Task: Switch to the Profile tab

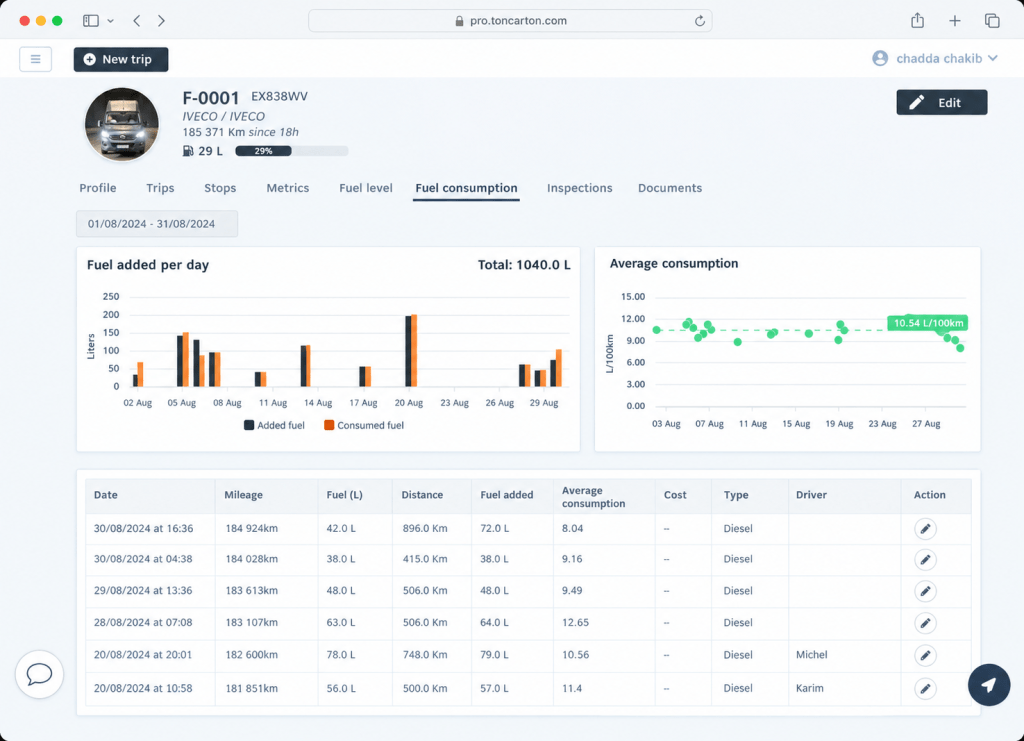Action: [x=98, y=188]
